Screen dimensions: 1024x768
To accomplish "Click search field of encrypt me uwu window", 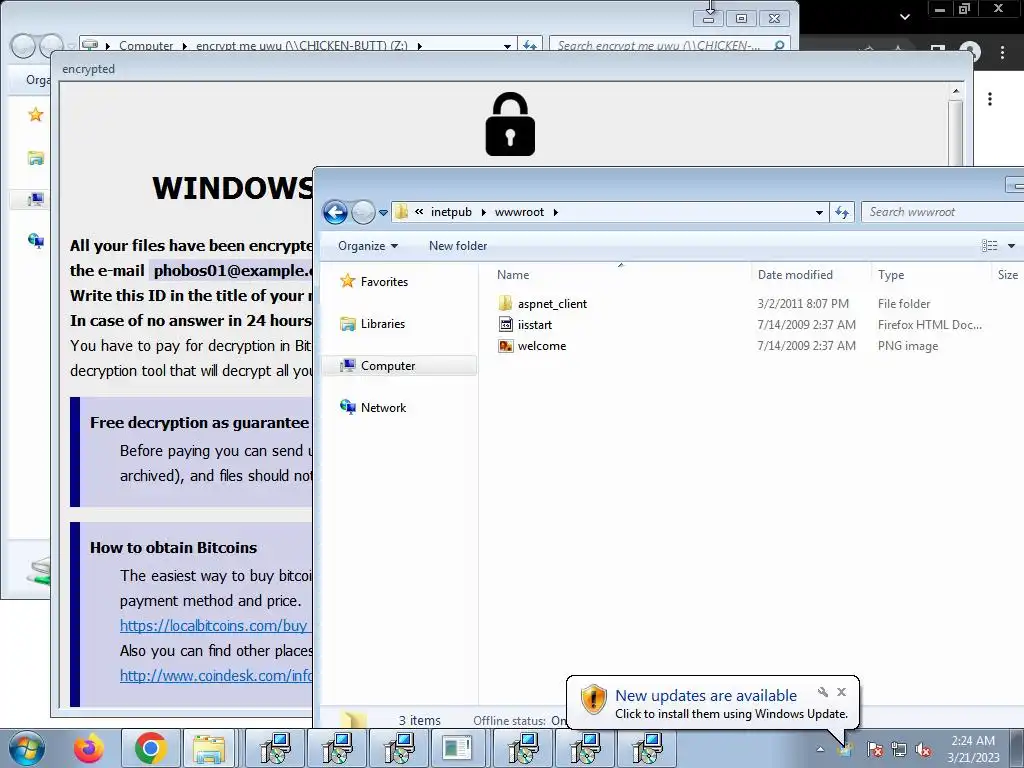I will point(669,45).
